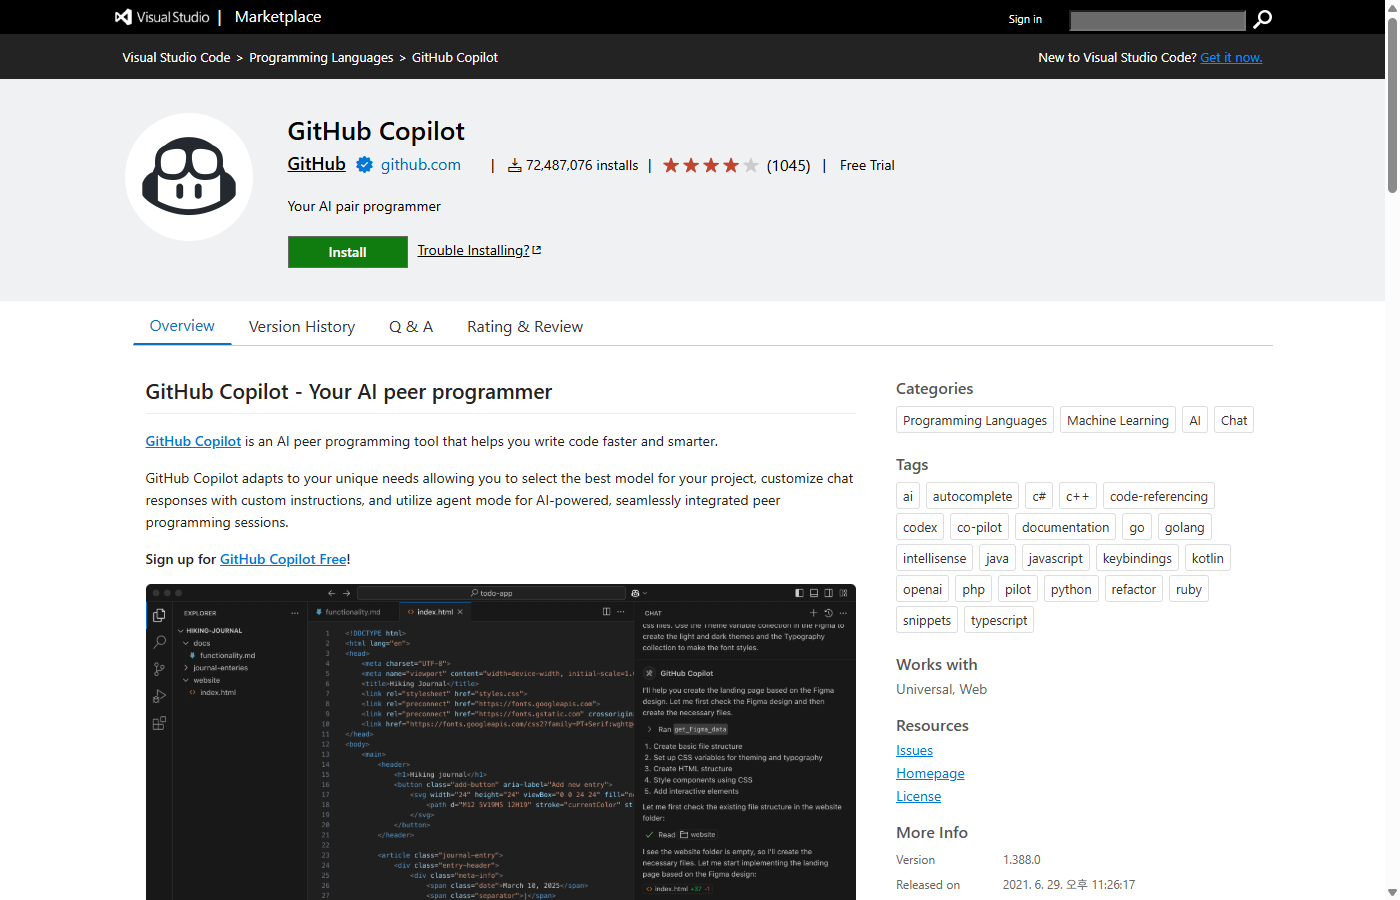Viewport: 1400px width, 900px height.
Task: Open chat history icon in Chat panel
Action: (829, 611)
